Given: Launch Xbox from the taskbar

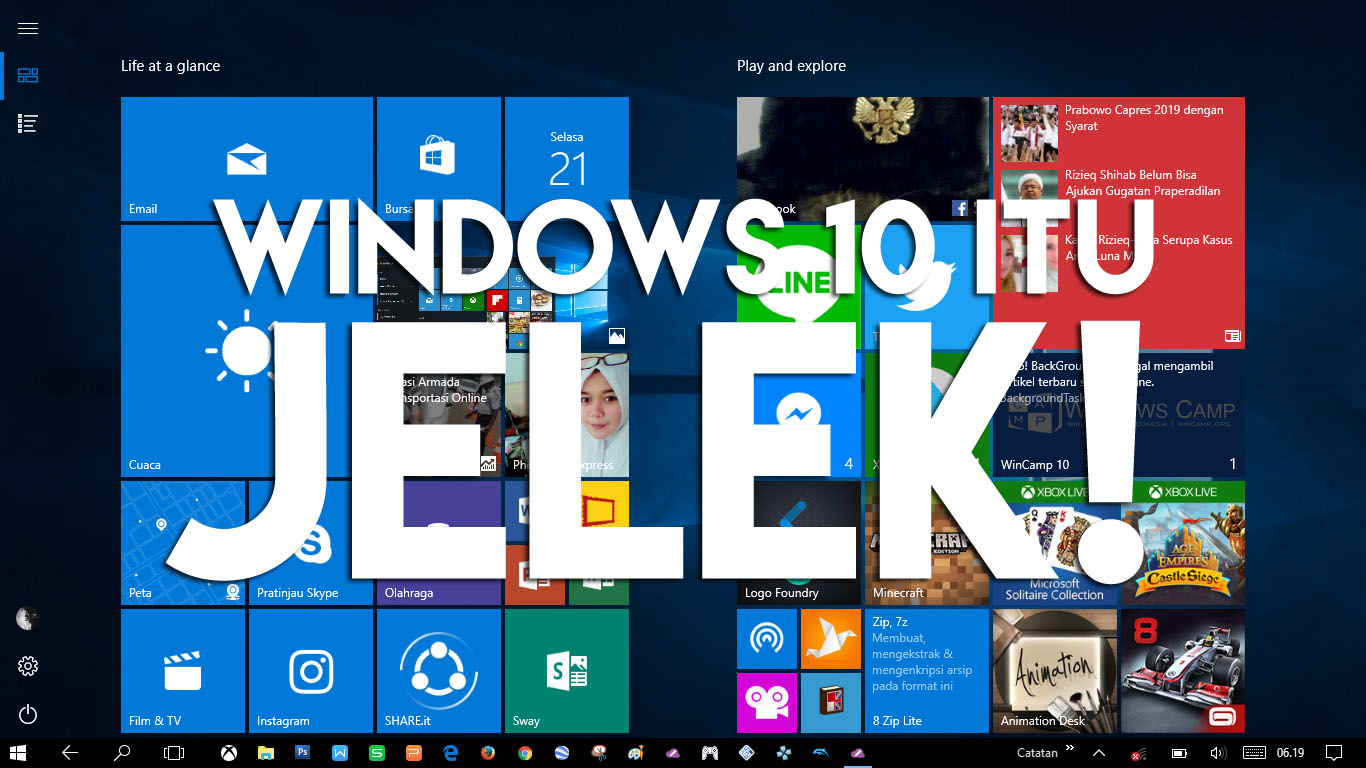Looking at the screenshot, I should pos(229,753).
